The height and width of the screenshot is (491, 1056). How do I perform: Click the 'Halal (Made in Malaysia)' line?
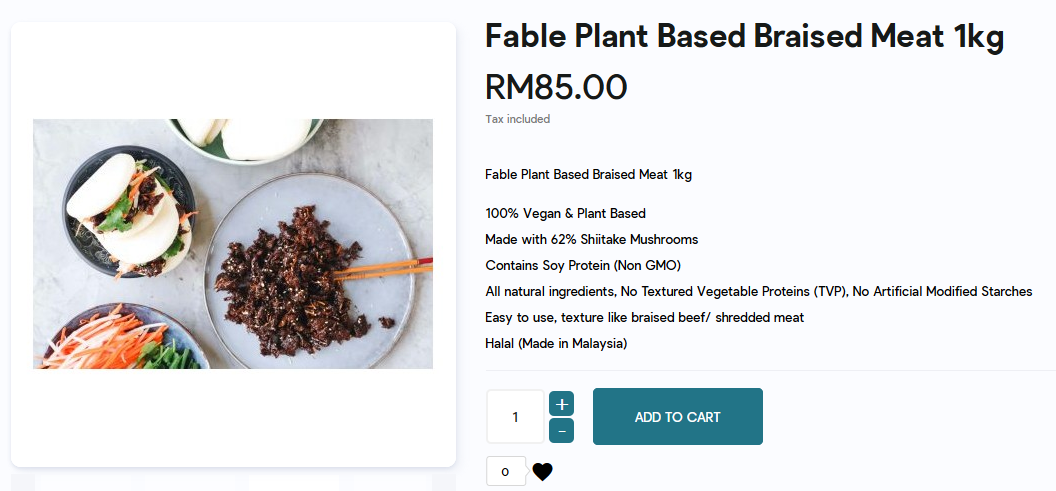(x=555, y=343)
